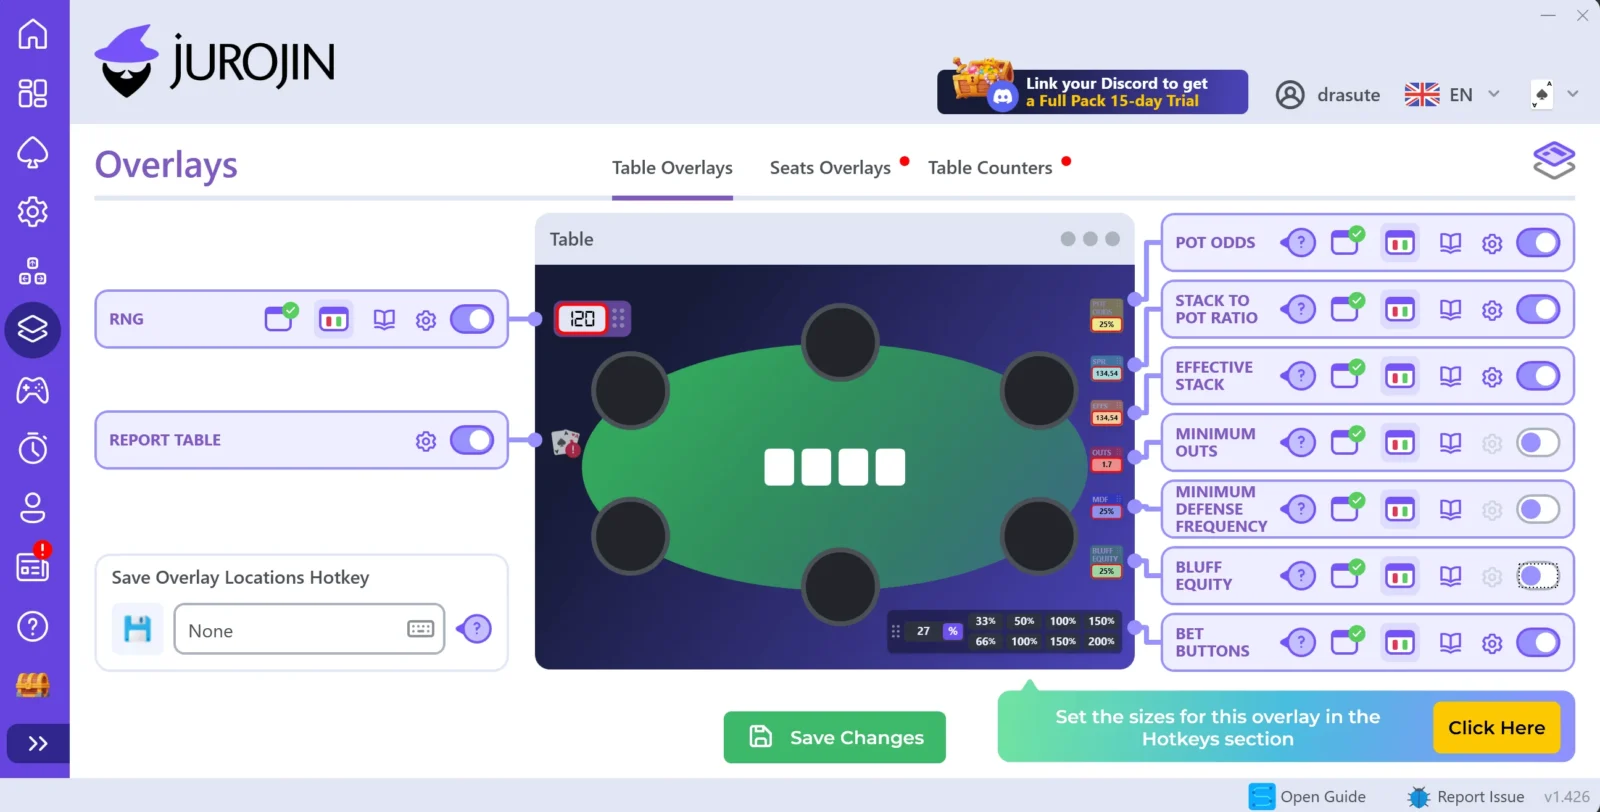Open the Open Guide link
This screenshot has width=1600, height=812.
coord(1308,797)
